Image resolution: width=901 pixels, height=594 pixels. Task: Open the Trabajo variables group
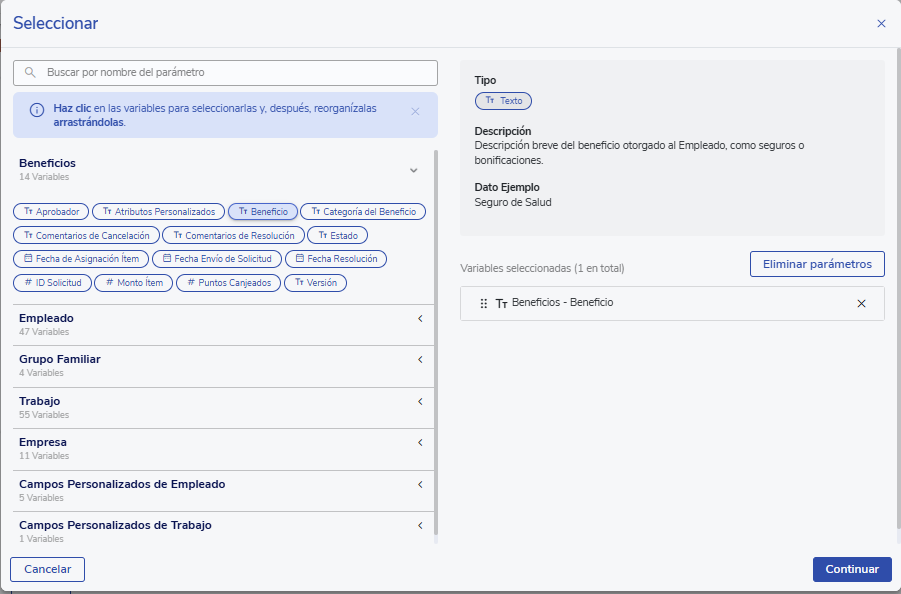click(x=420, y=402)
